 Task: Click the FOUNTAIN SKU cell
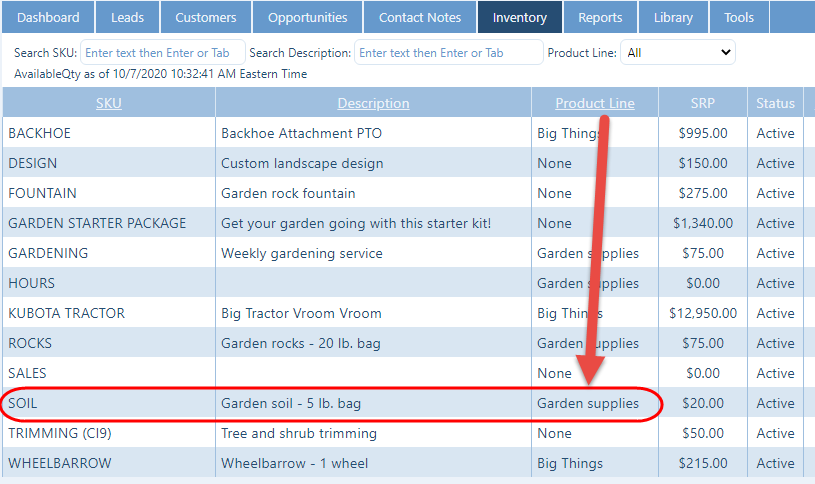click(42, 193)
